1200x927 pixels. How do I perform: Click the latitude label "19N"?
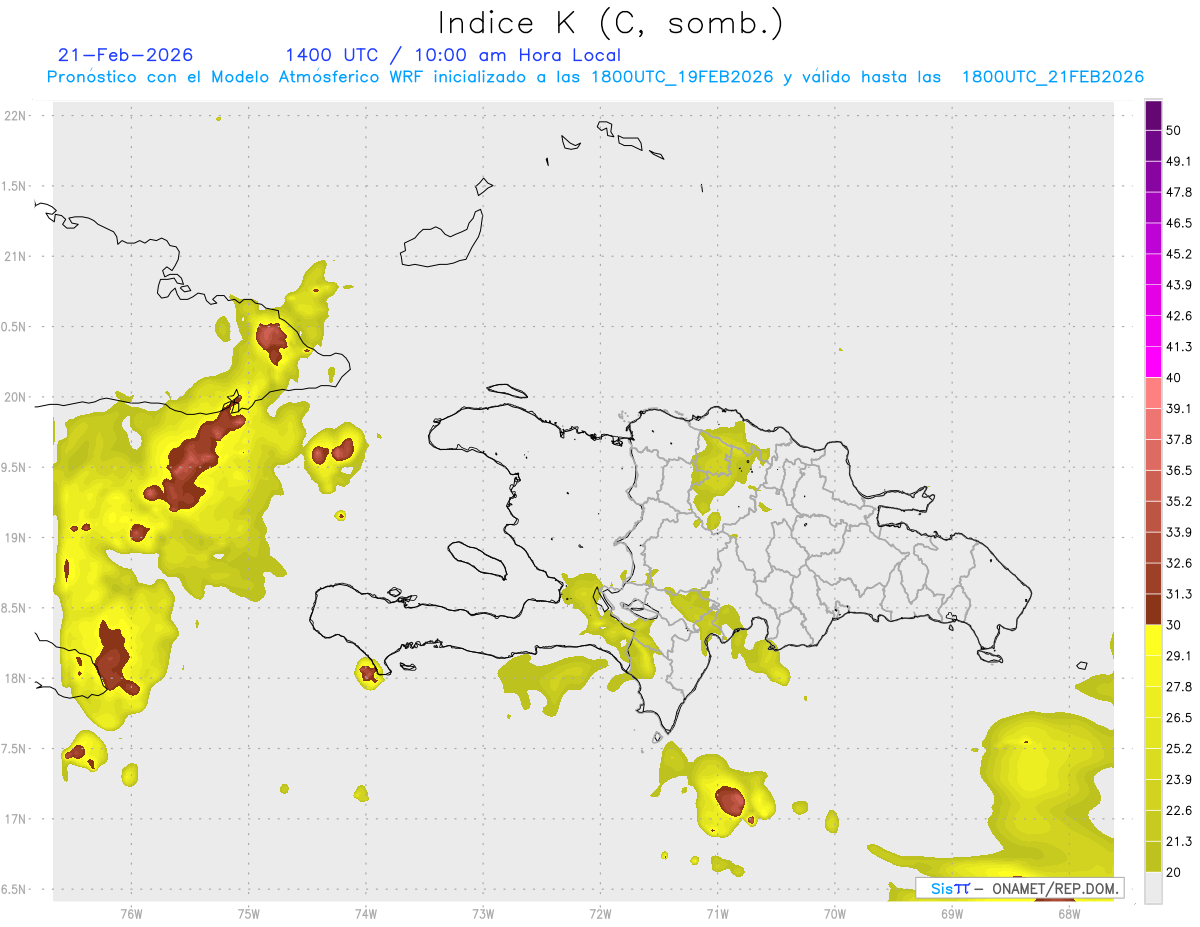[17, 537]
